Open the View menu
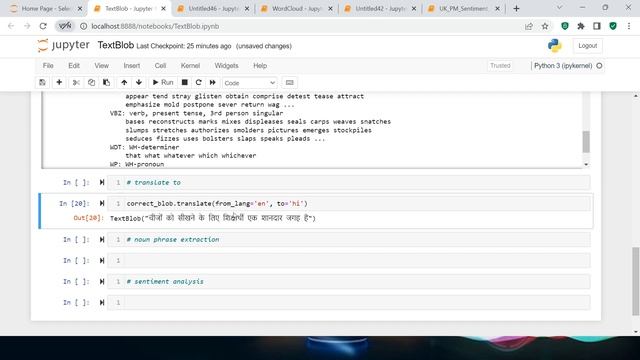 pos(102,66)
